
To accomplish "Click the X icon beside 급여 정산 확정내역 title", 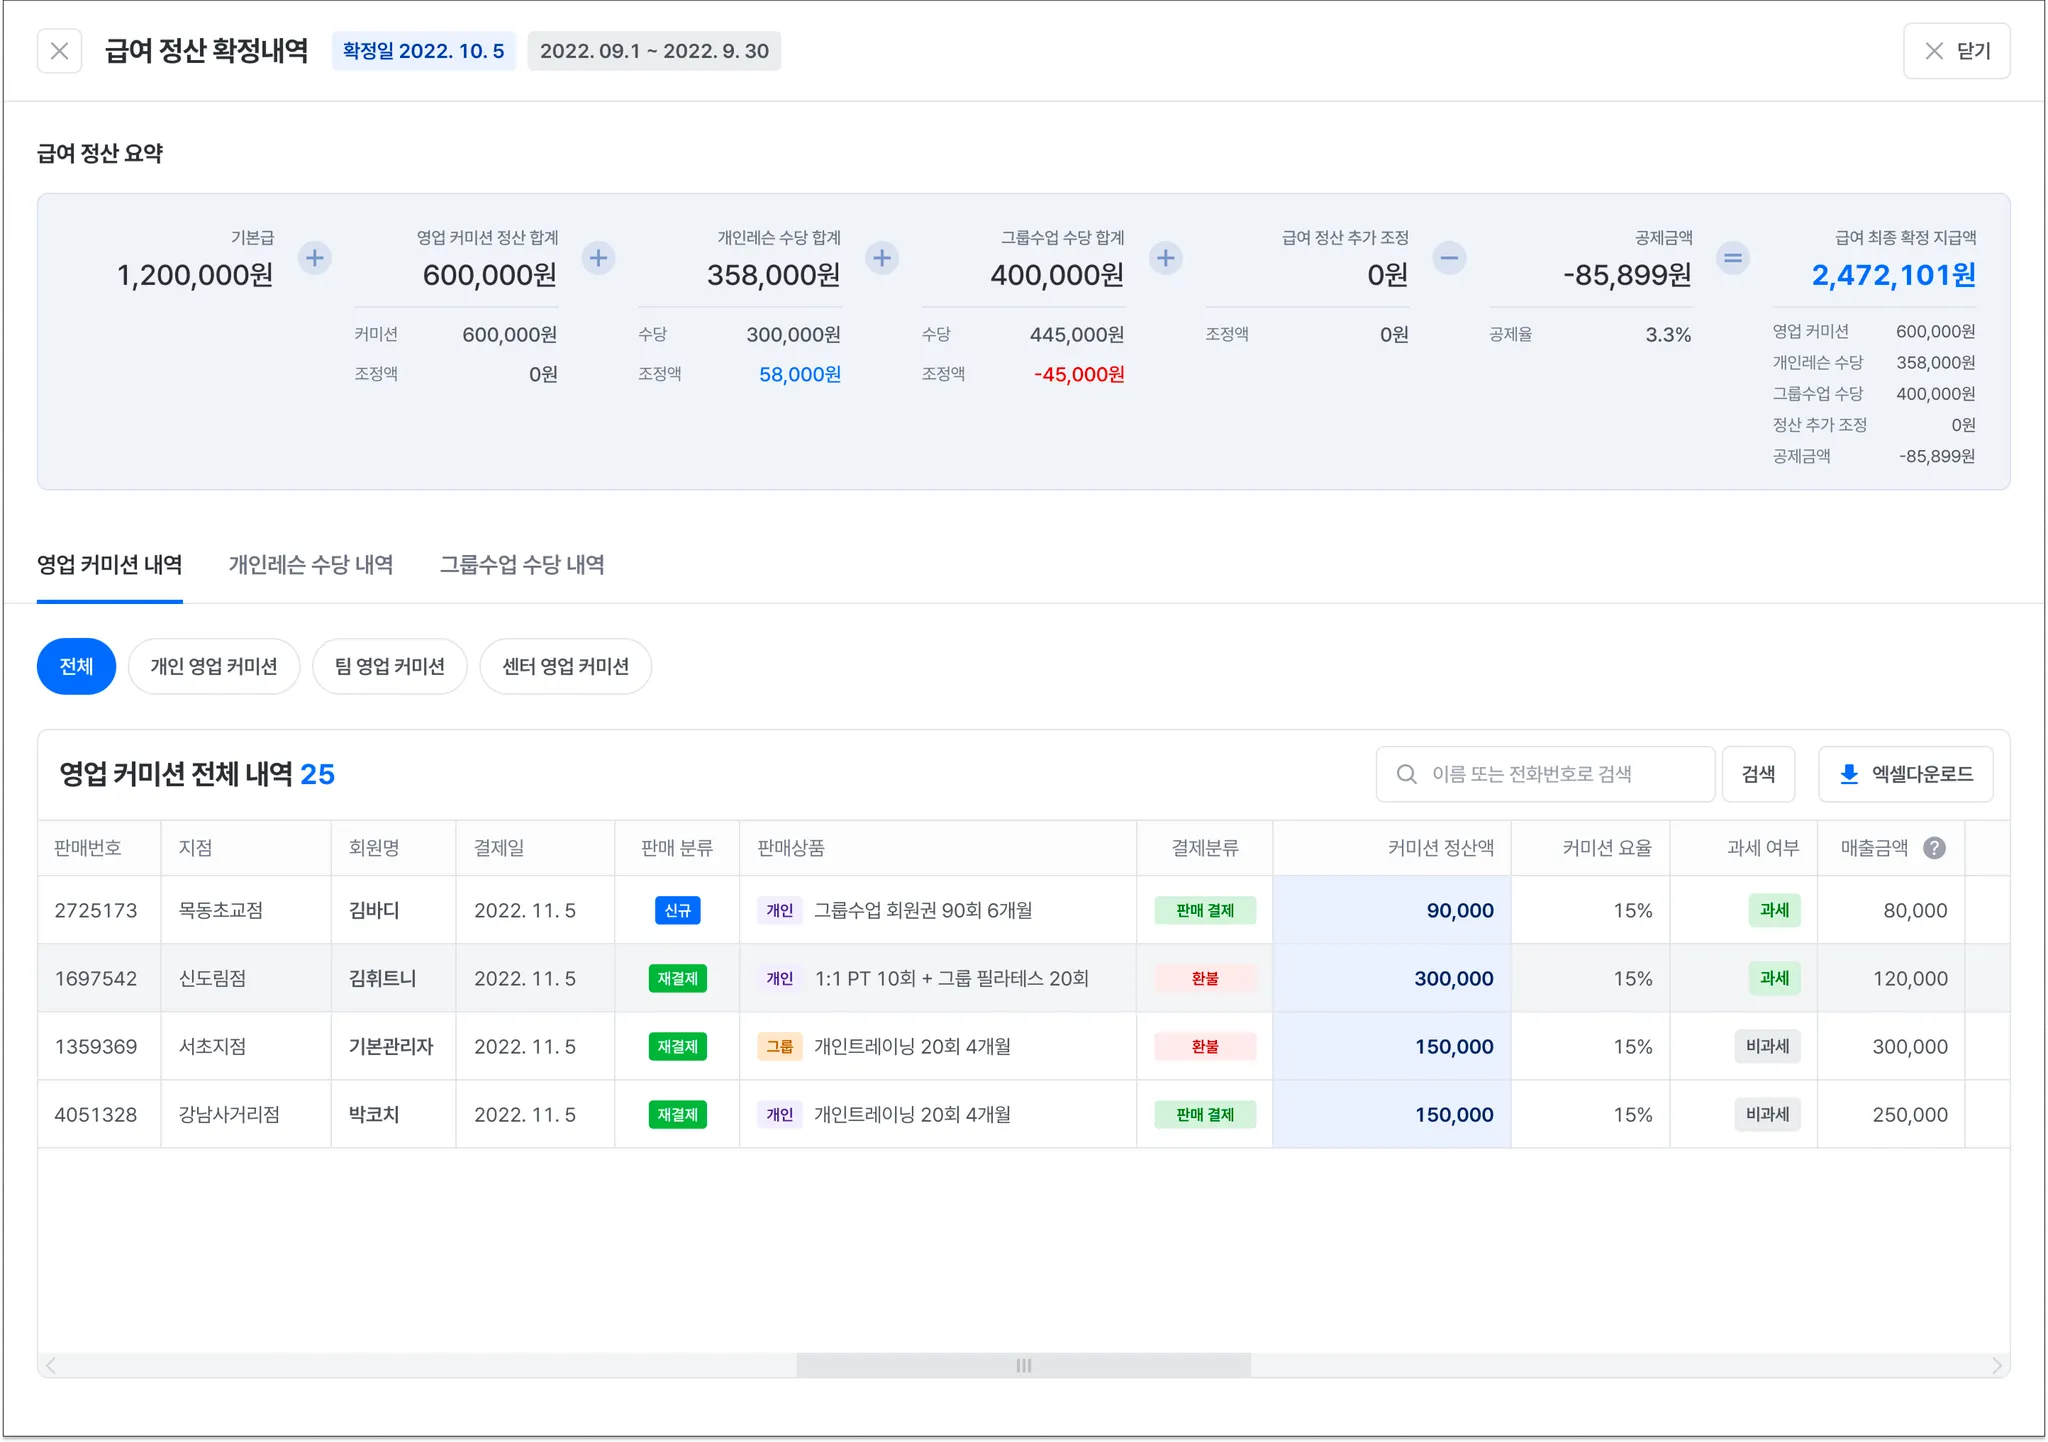I will pos(59,51).
